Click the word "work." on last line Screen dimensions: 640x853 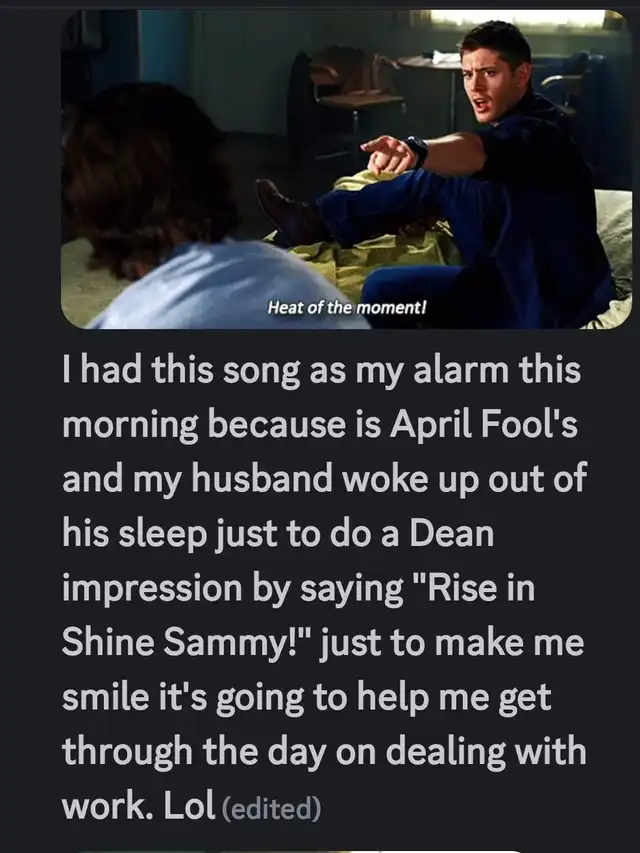click(107, 806)
